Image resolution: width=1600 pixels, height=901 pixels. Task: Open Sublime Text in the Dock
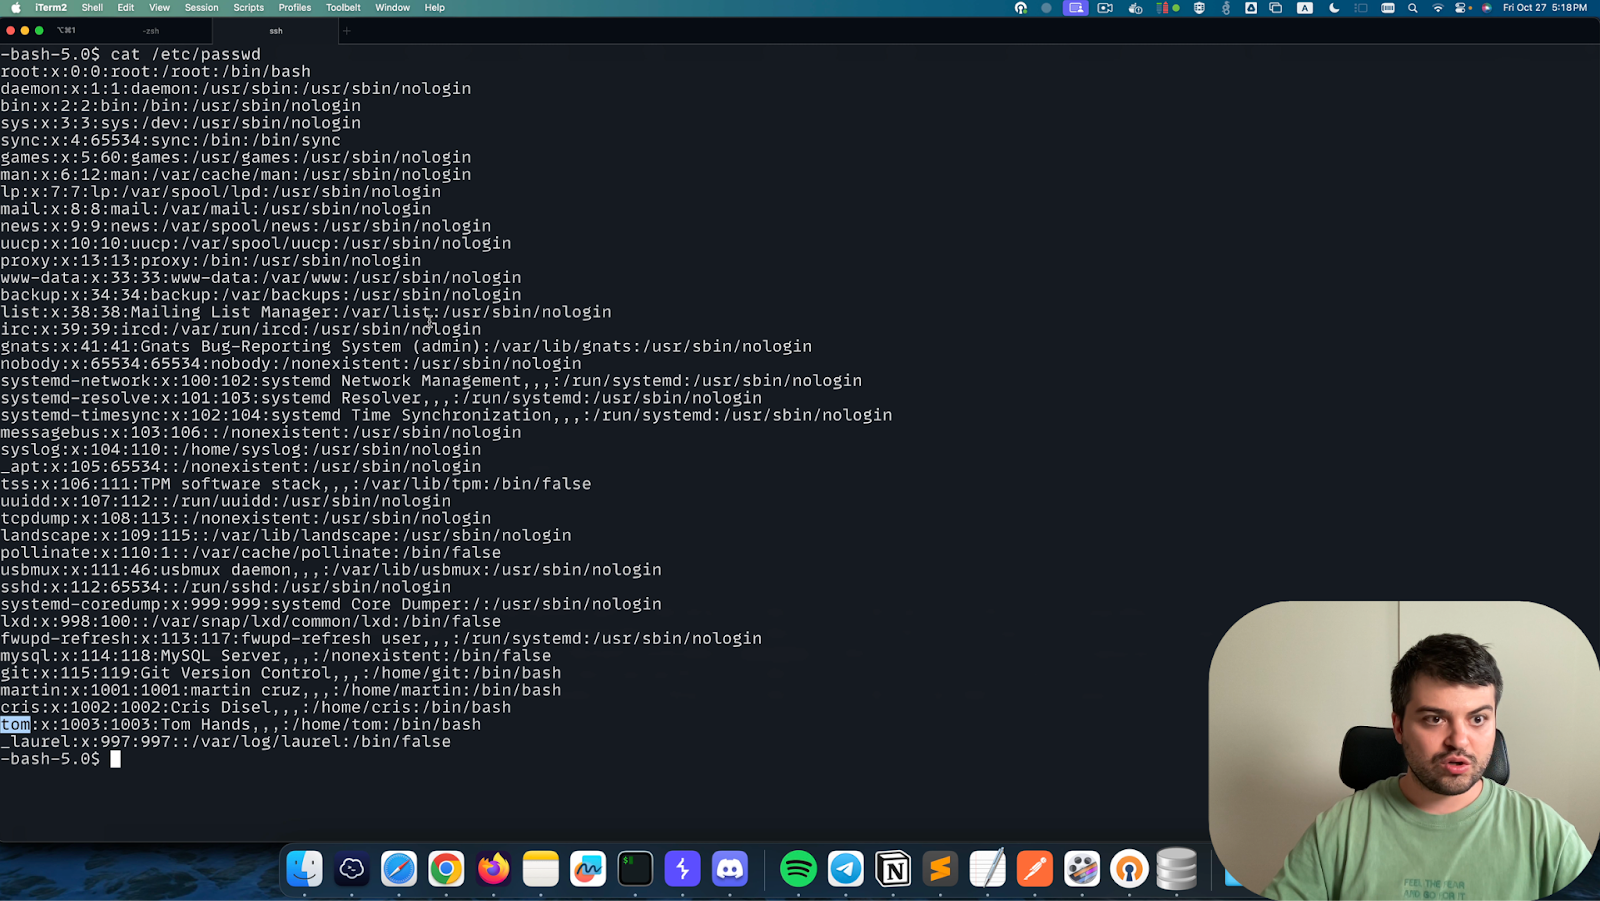click(x=940, y=868)
